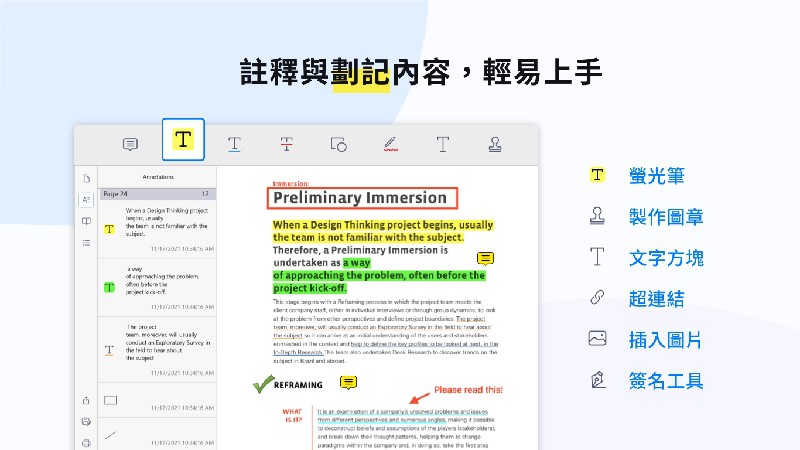This screenshot has width=800, height=450.
Task: Select the stamp tool in the toolbar
Action: pos(495,144)
